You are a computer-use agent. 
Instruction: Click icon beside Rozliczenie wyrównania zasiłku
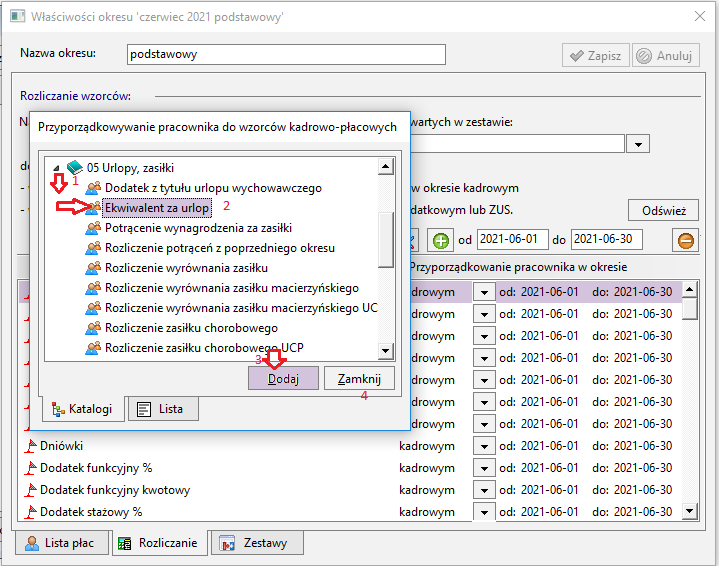coord(93,268)
